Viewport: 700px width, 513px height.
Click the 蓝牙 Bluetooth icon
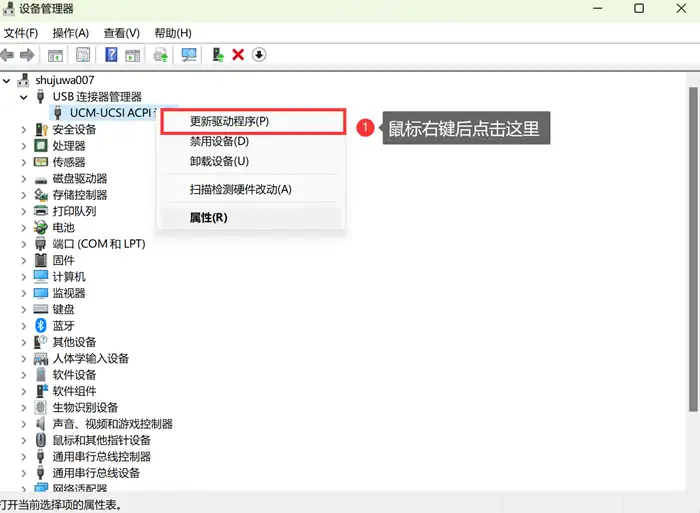41,325
